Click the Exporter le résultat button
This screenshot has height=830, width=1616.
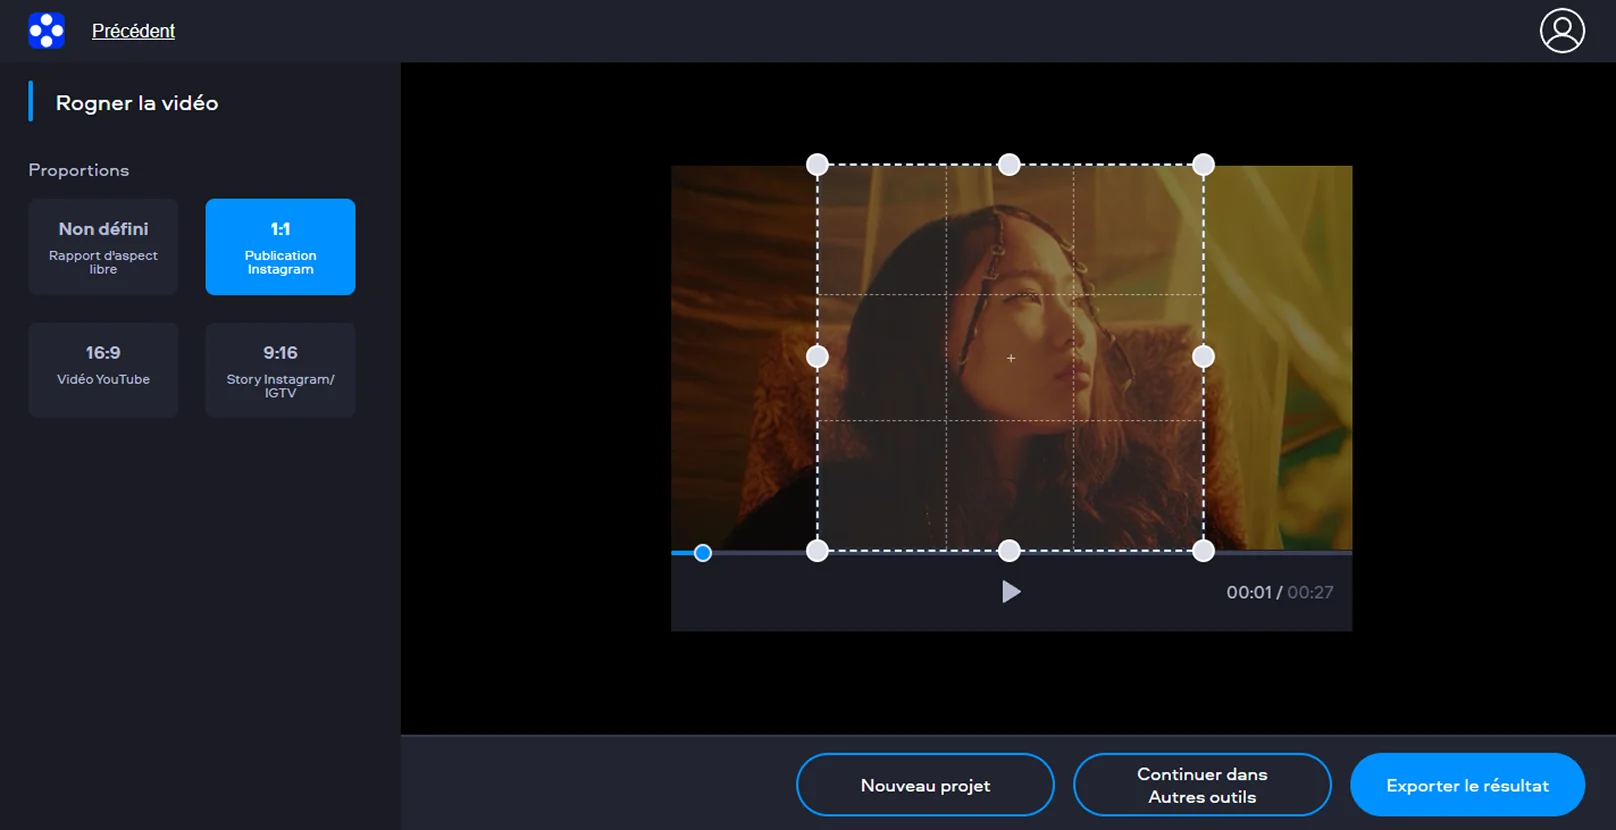coord(1467,785)
